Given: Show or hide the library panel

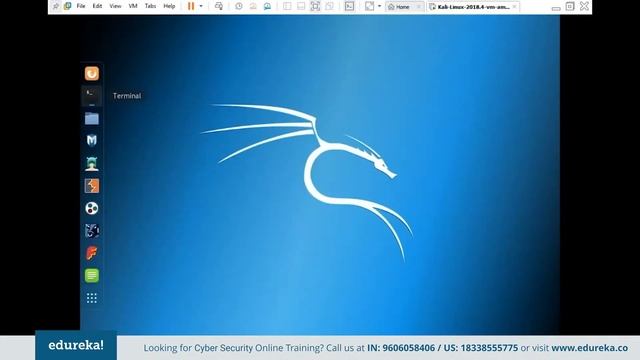Looking at the screenshot, I should click(x=287, y=6).
